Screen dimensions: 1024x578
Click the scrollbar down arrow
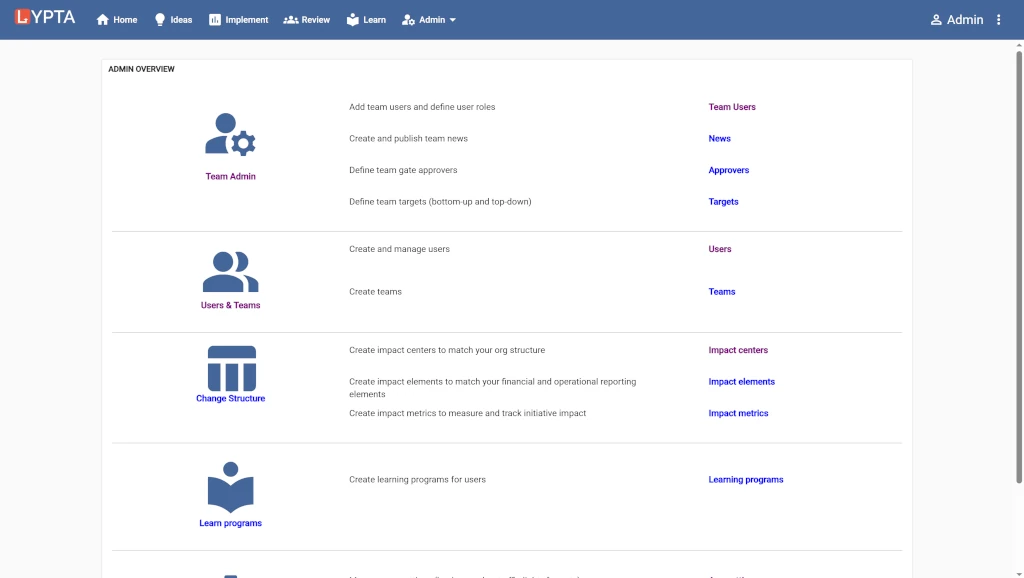tap(1019, 573)
